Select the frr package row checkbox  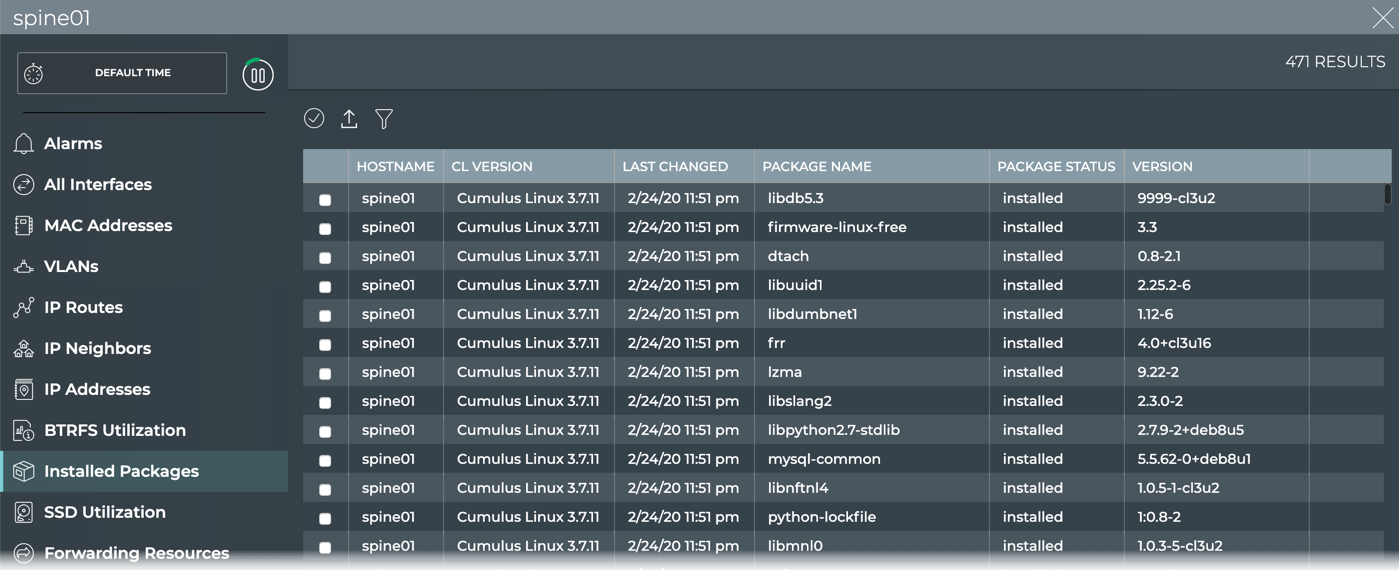325,345
